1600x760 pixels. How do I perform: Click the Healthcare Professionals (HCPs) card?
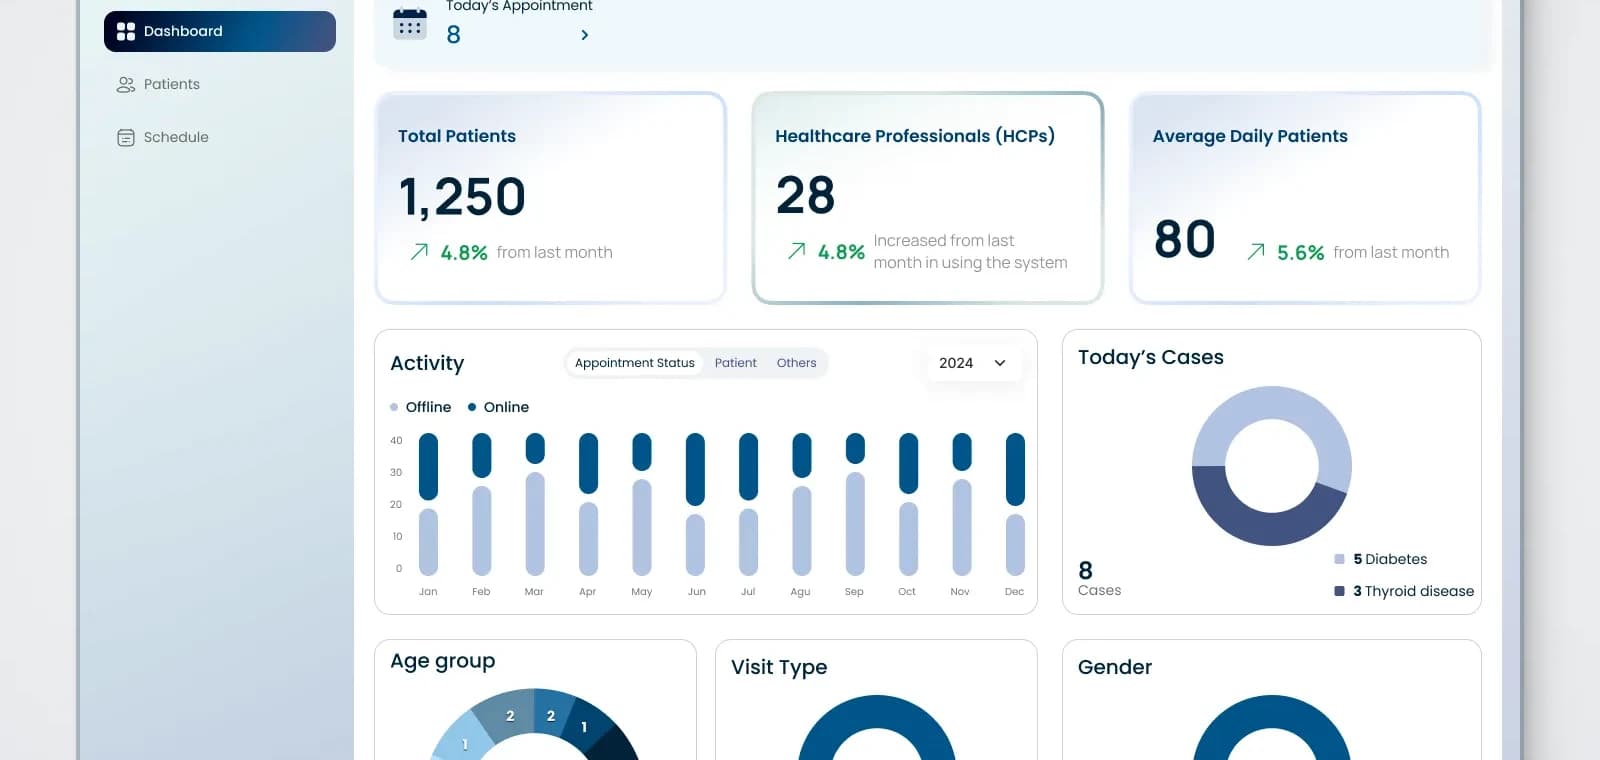click(928, 198)
